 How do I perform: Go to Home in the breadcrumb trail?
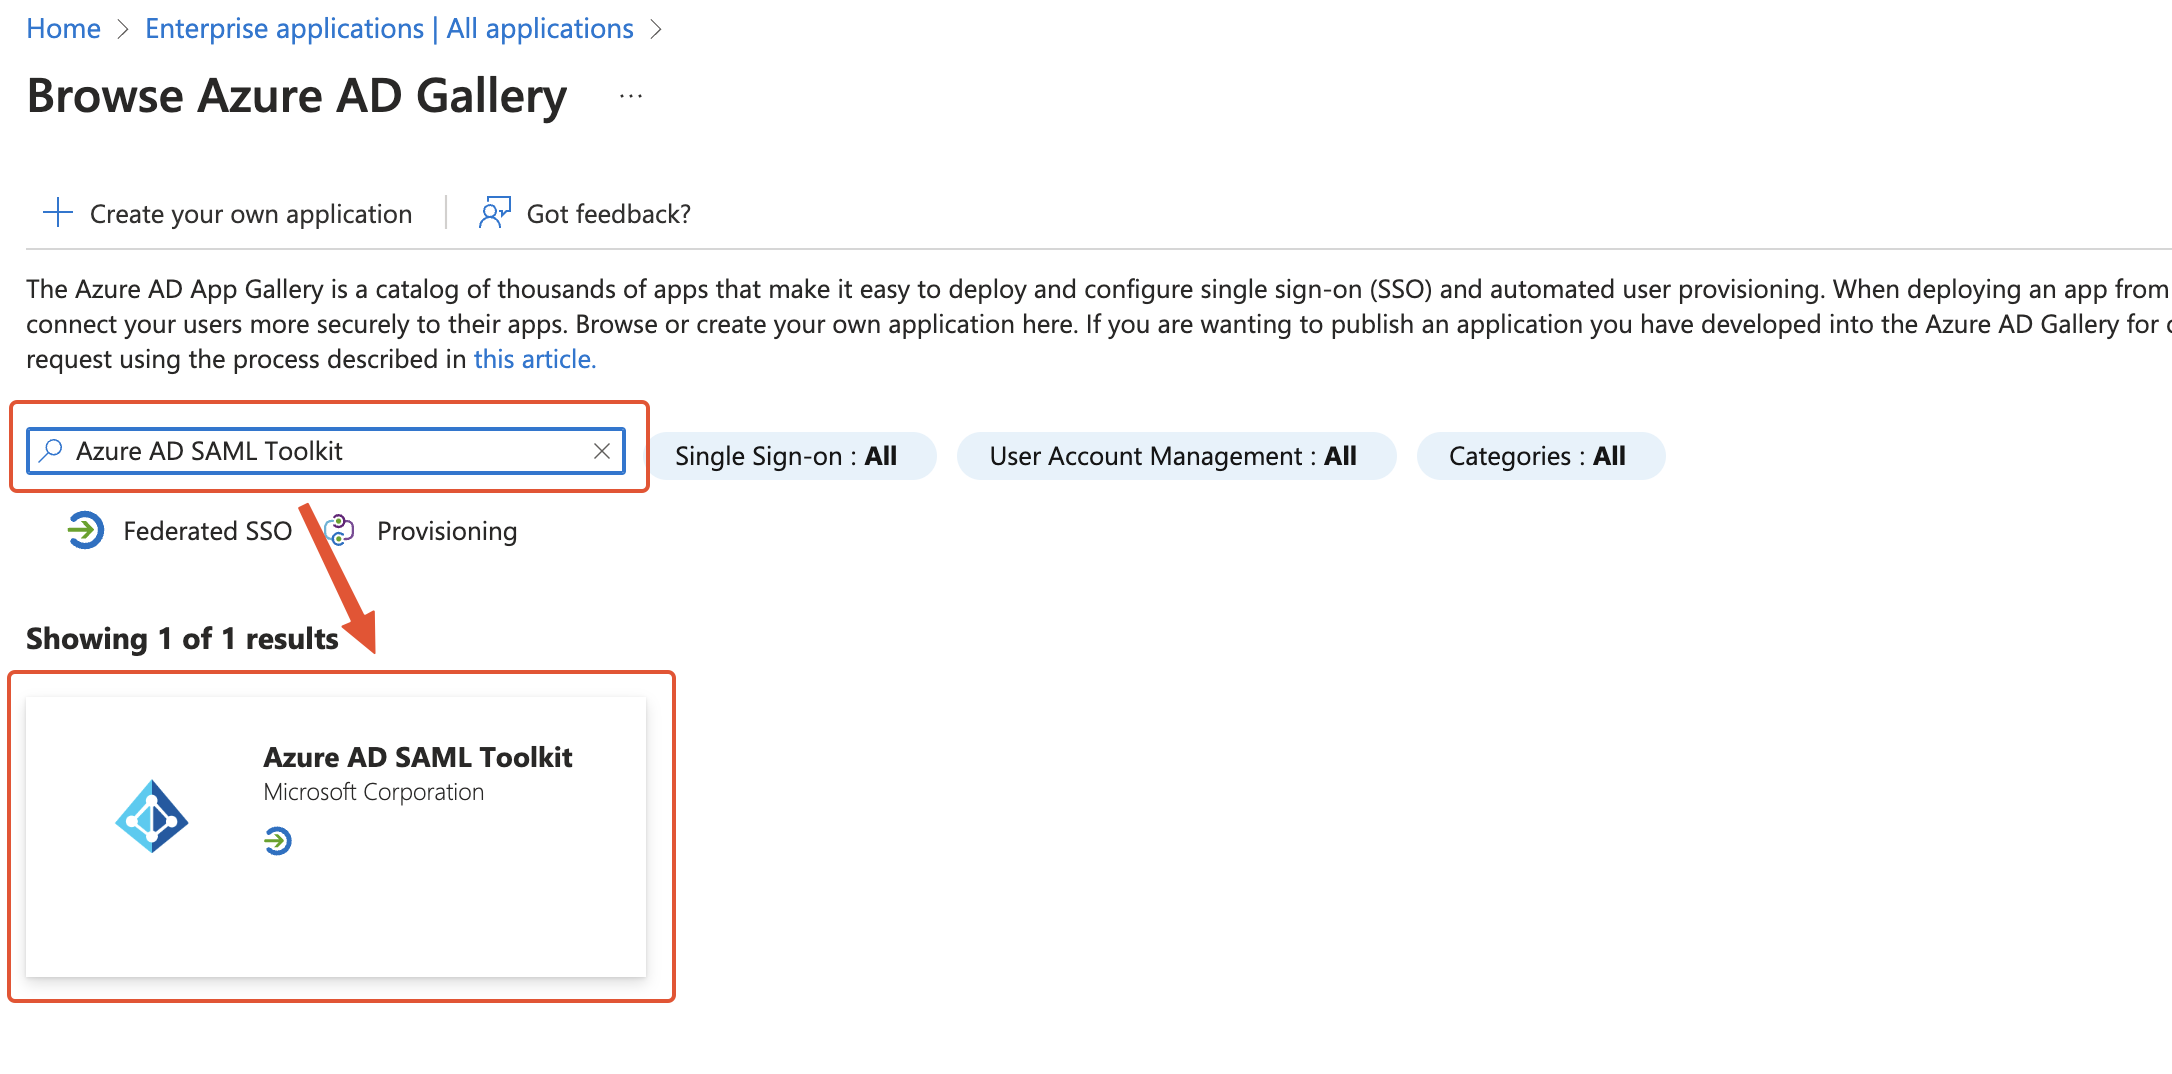tap(63, 27)
